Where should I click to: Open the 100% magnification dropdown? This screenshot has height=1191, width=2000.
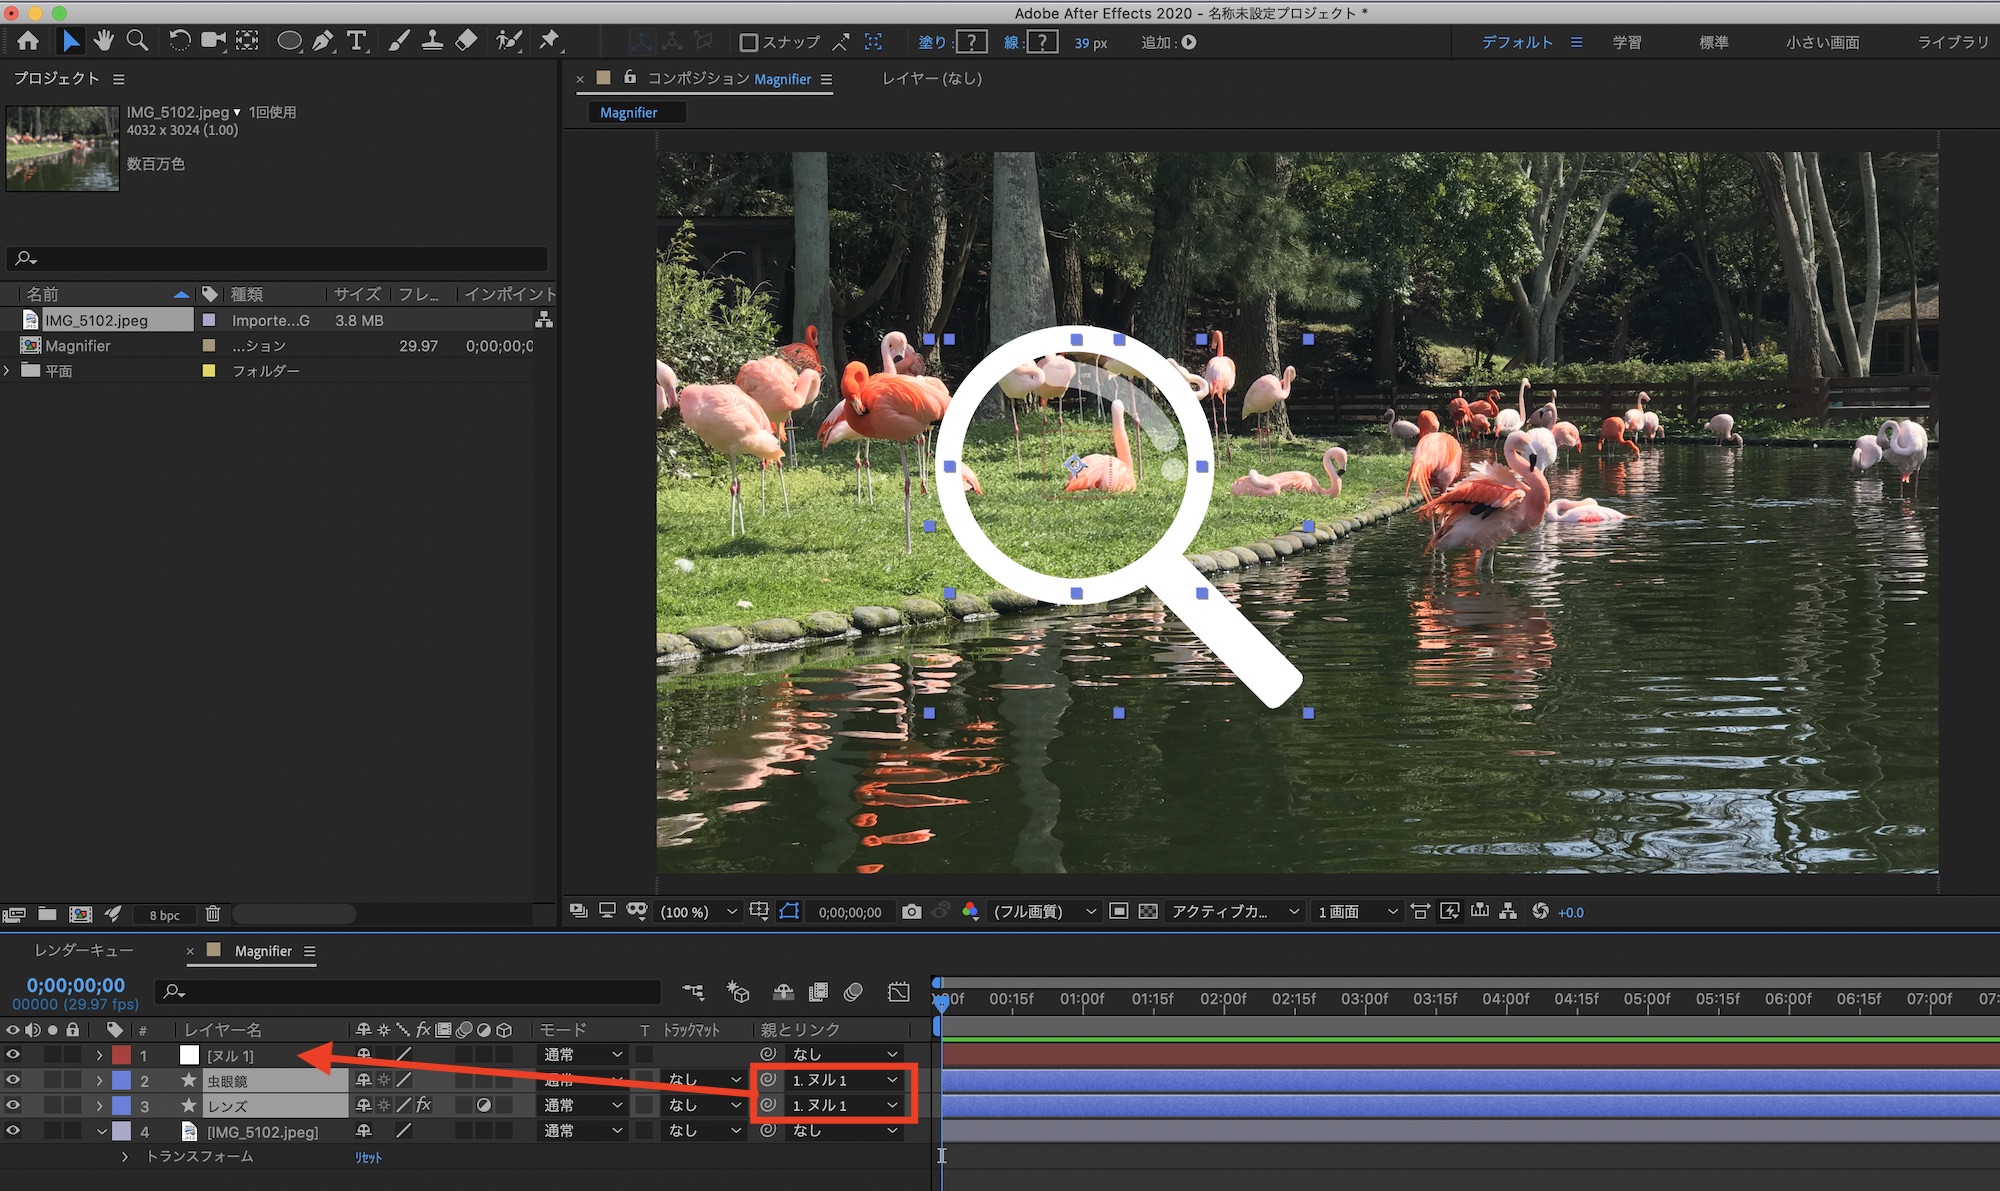click(x=698, y=911)
